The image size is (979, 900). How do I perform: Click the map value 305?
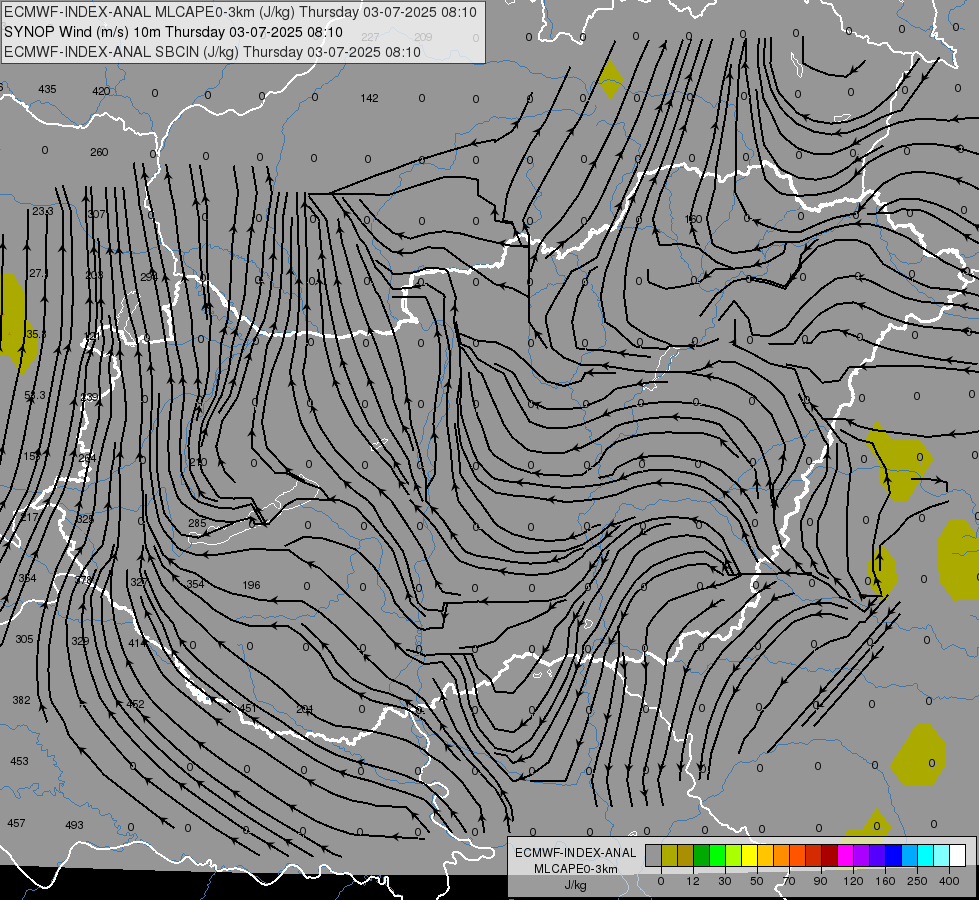pos(24,639)
